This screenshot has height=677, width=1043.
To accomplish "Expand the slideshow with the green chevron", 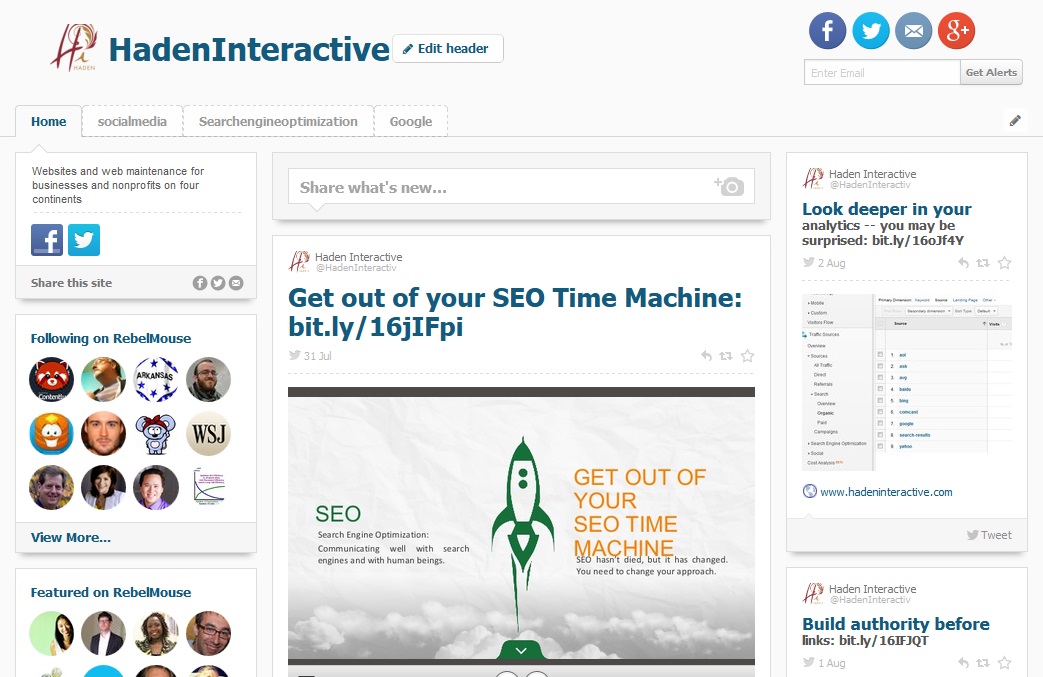I will pyautogui.click(x=522, y=650).
